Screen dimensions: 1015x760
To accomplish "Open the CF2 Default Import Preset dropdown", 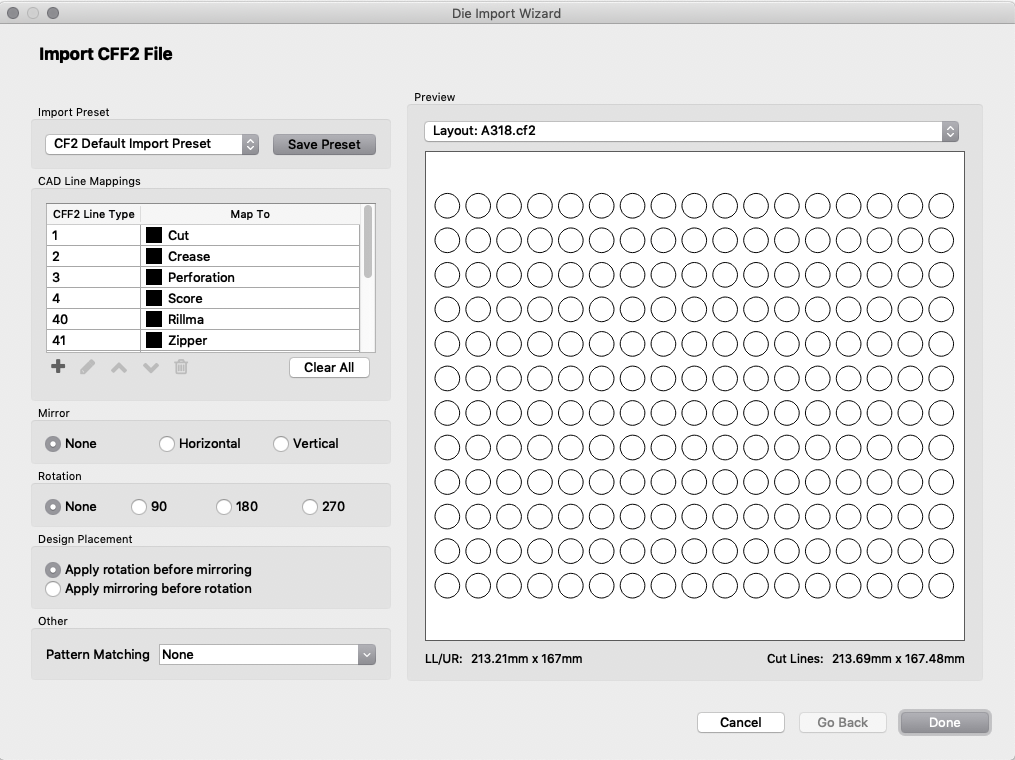I will tap(152, 144).
